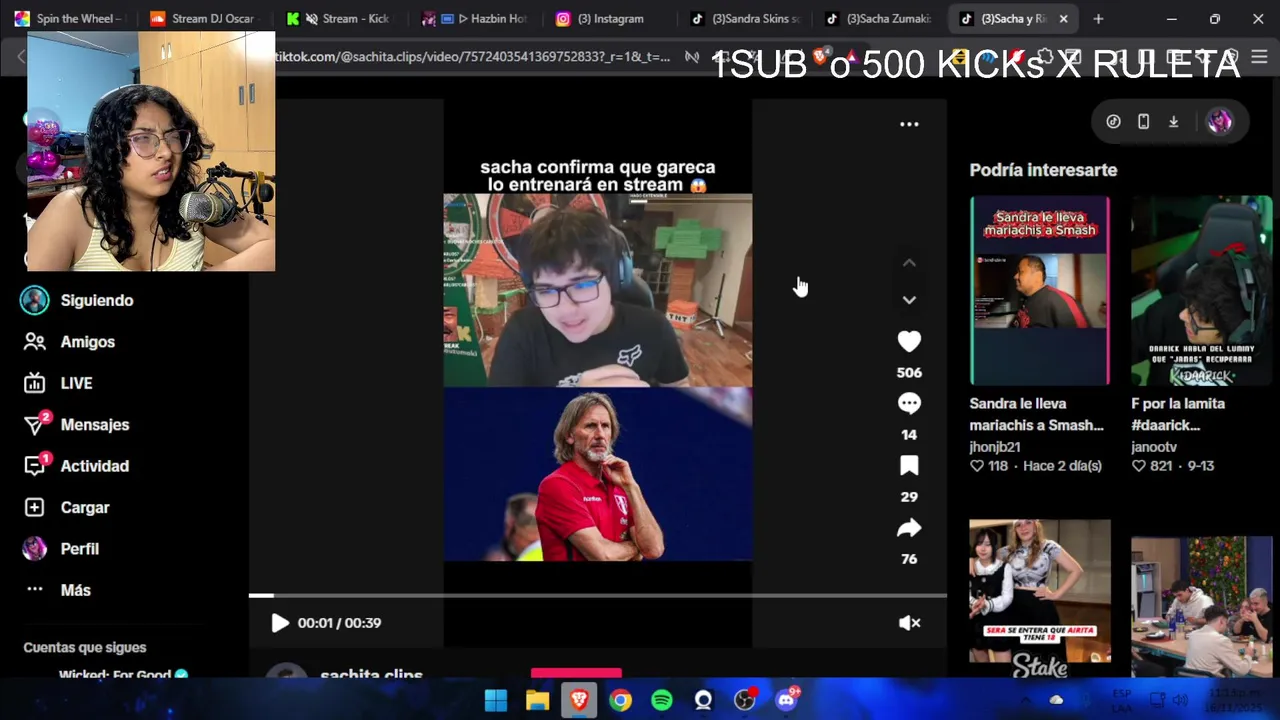Viewport: 1280px width, 720px height.
Task: Open the Daarick gaming chair thumbnail
Action: [1201, 290]
